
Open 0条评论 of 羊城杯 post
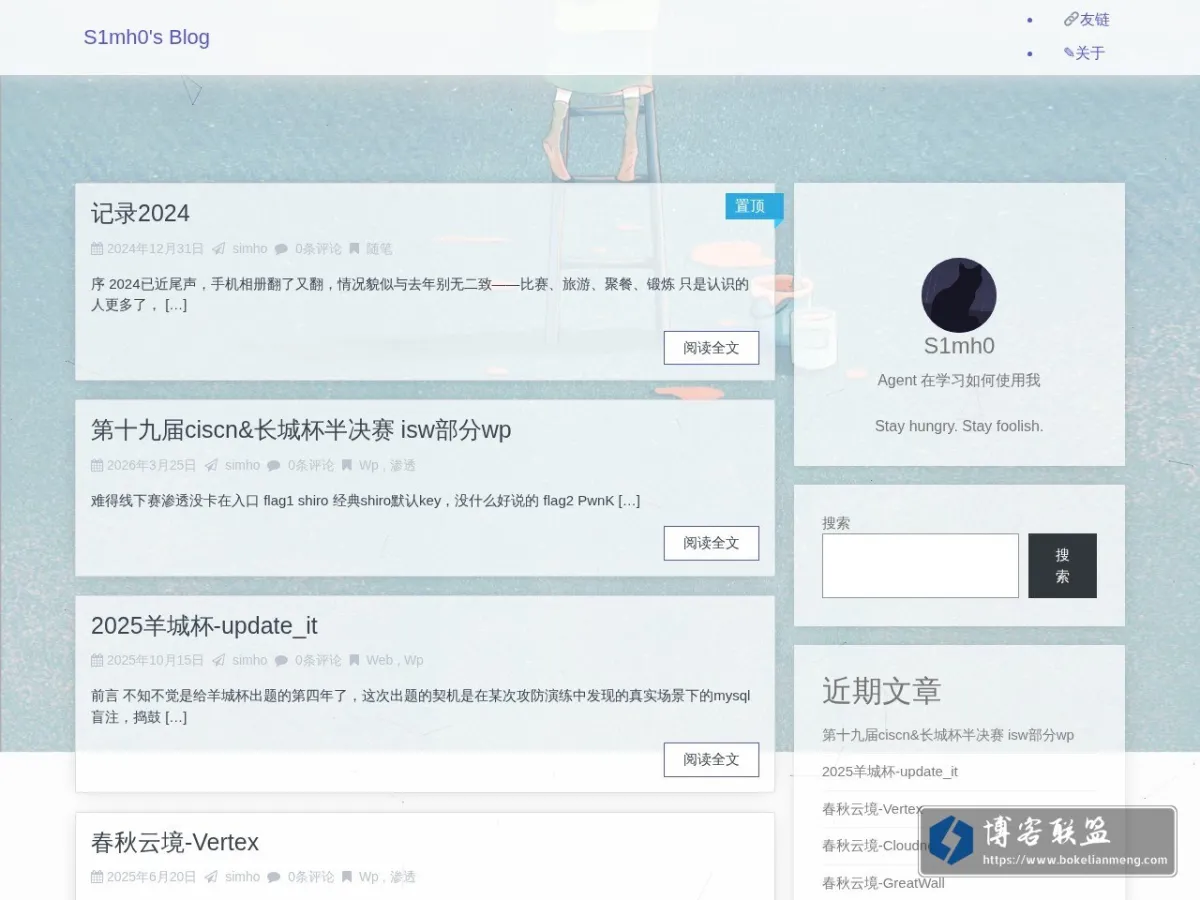318,660
